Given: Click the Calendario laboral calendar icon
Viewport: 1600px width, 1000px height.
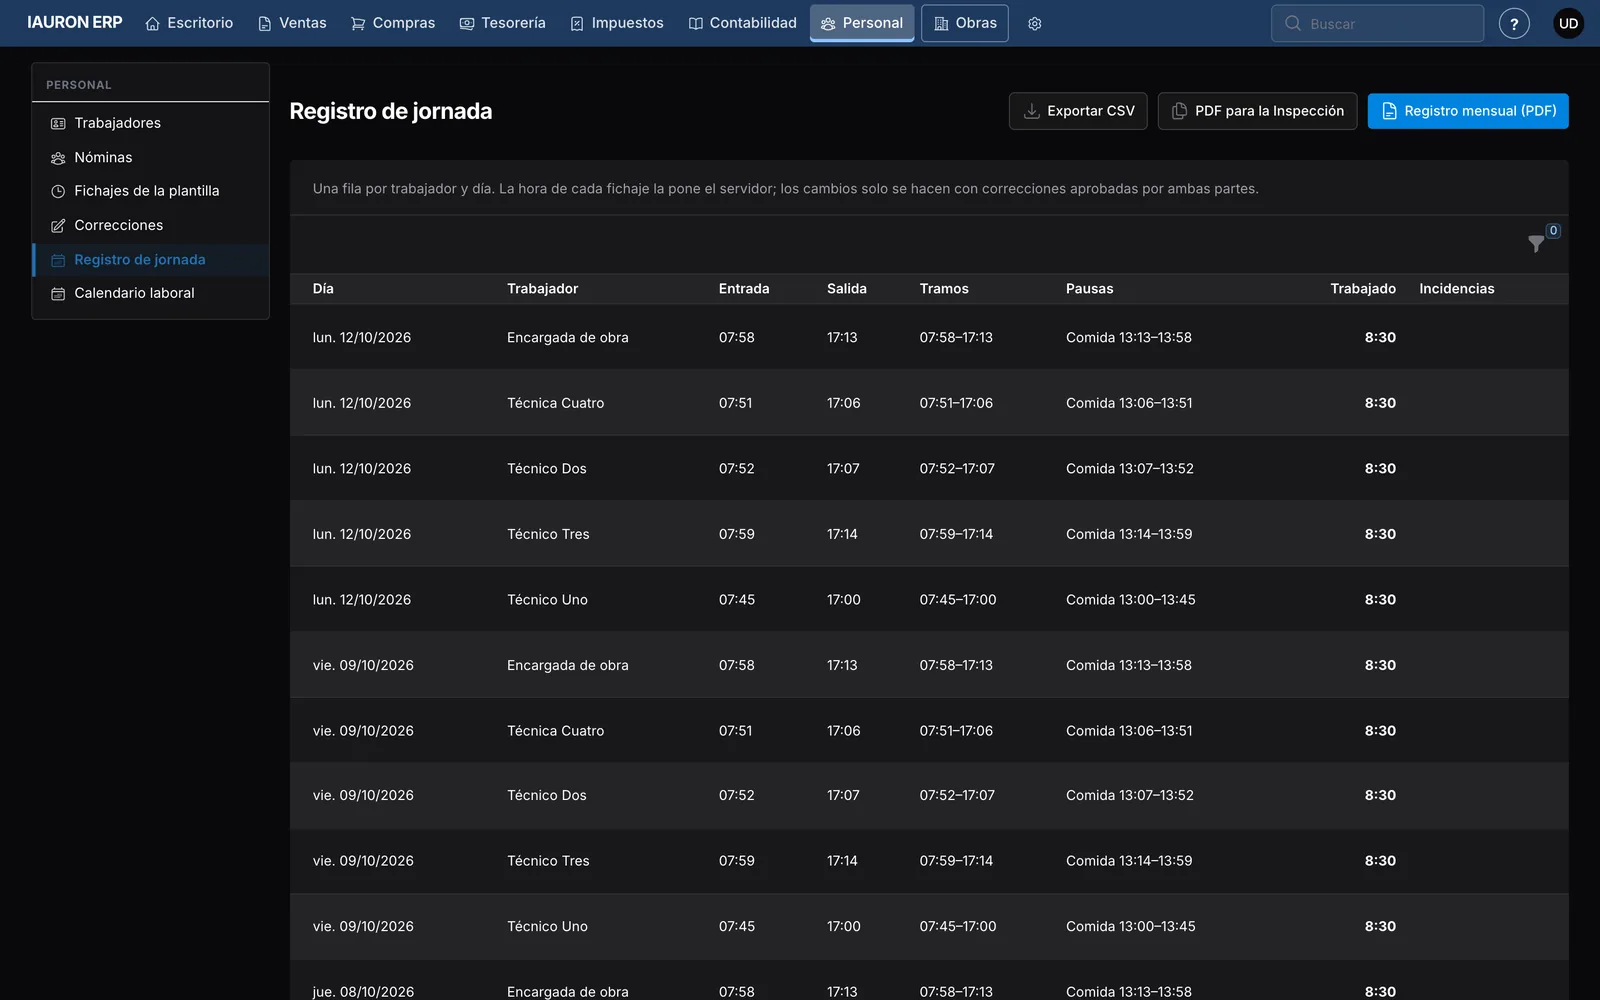Looking at the screenshot, I should (x=58, y=294).
